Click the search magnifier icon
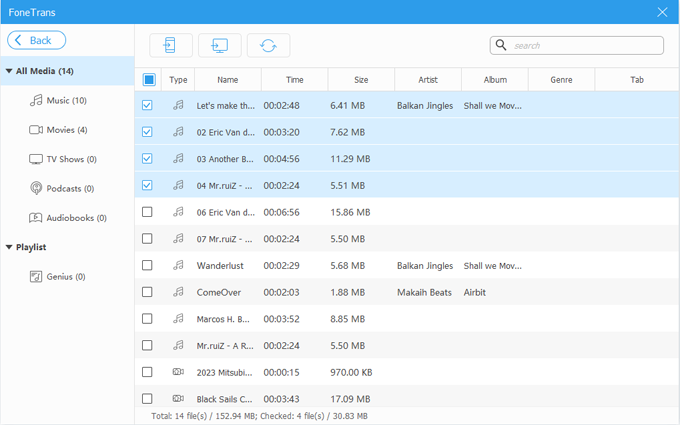Image resolution: width=680 pixels, height=425 pixels. (501, 45)
